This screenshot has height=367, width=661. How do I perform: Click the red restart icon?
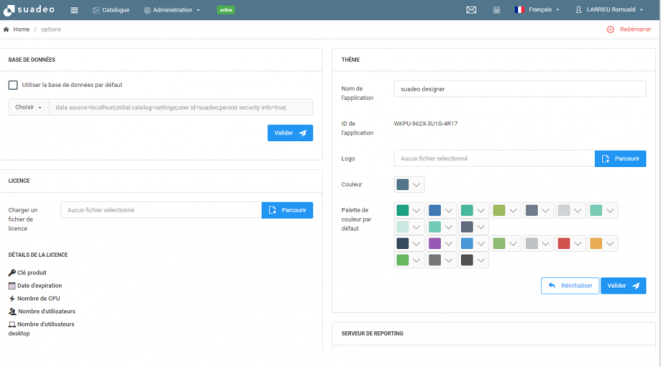610,29
